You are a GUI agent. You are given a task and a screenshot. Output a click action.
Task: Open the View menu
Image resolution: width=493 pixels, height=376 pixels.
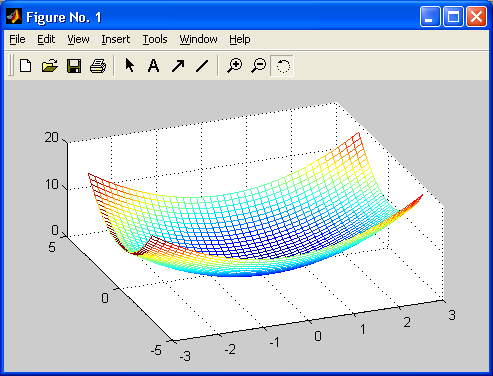click(78, 39)
